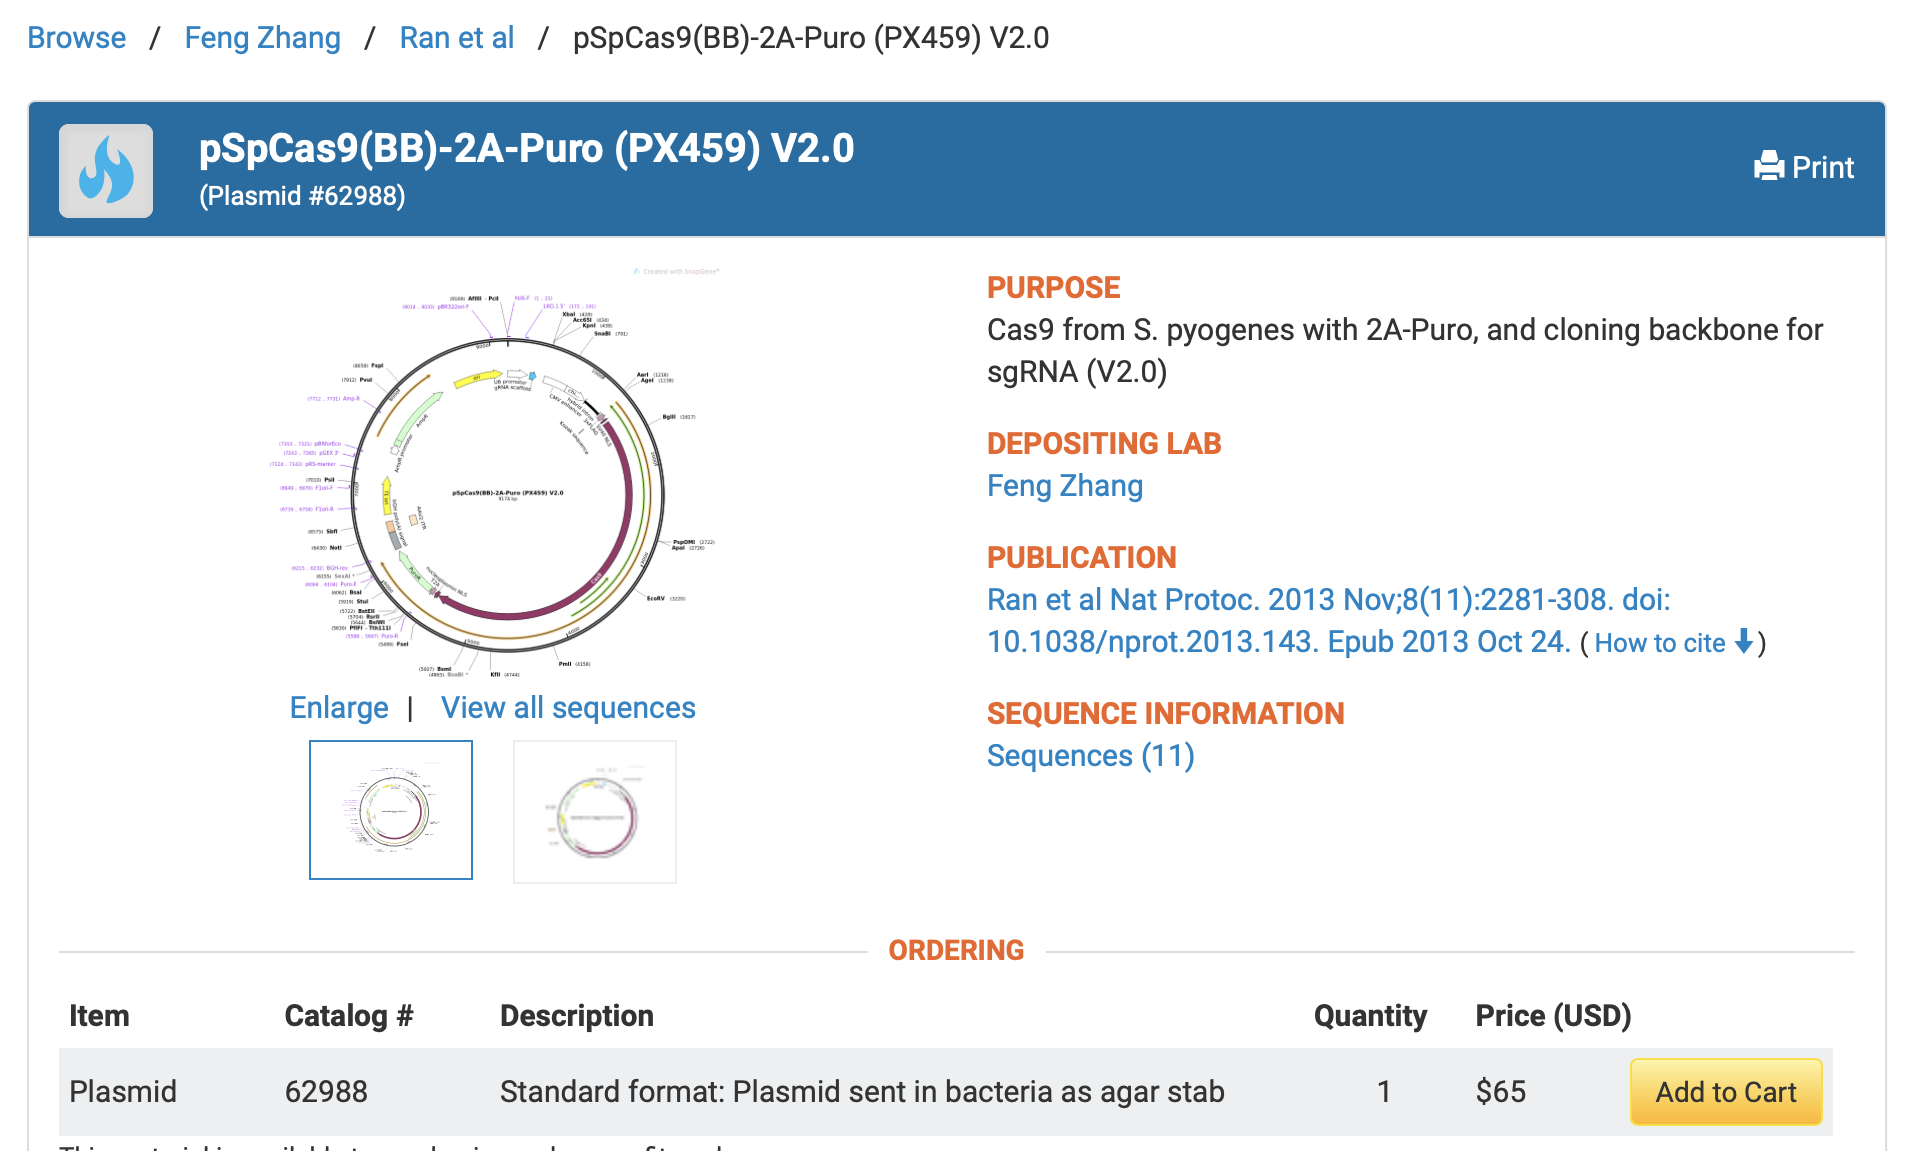Viewport: 1916px width, 1151px height.
Task: Click the down arrow beside How to cite
Action: tap(1744, 642)
